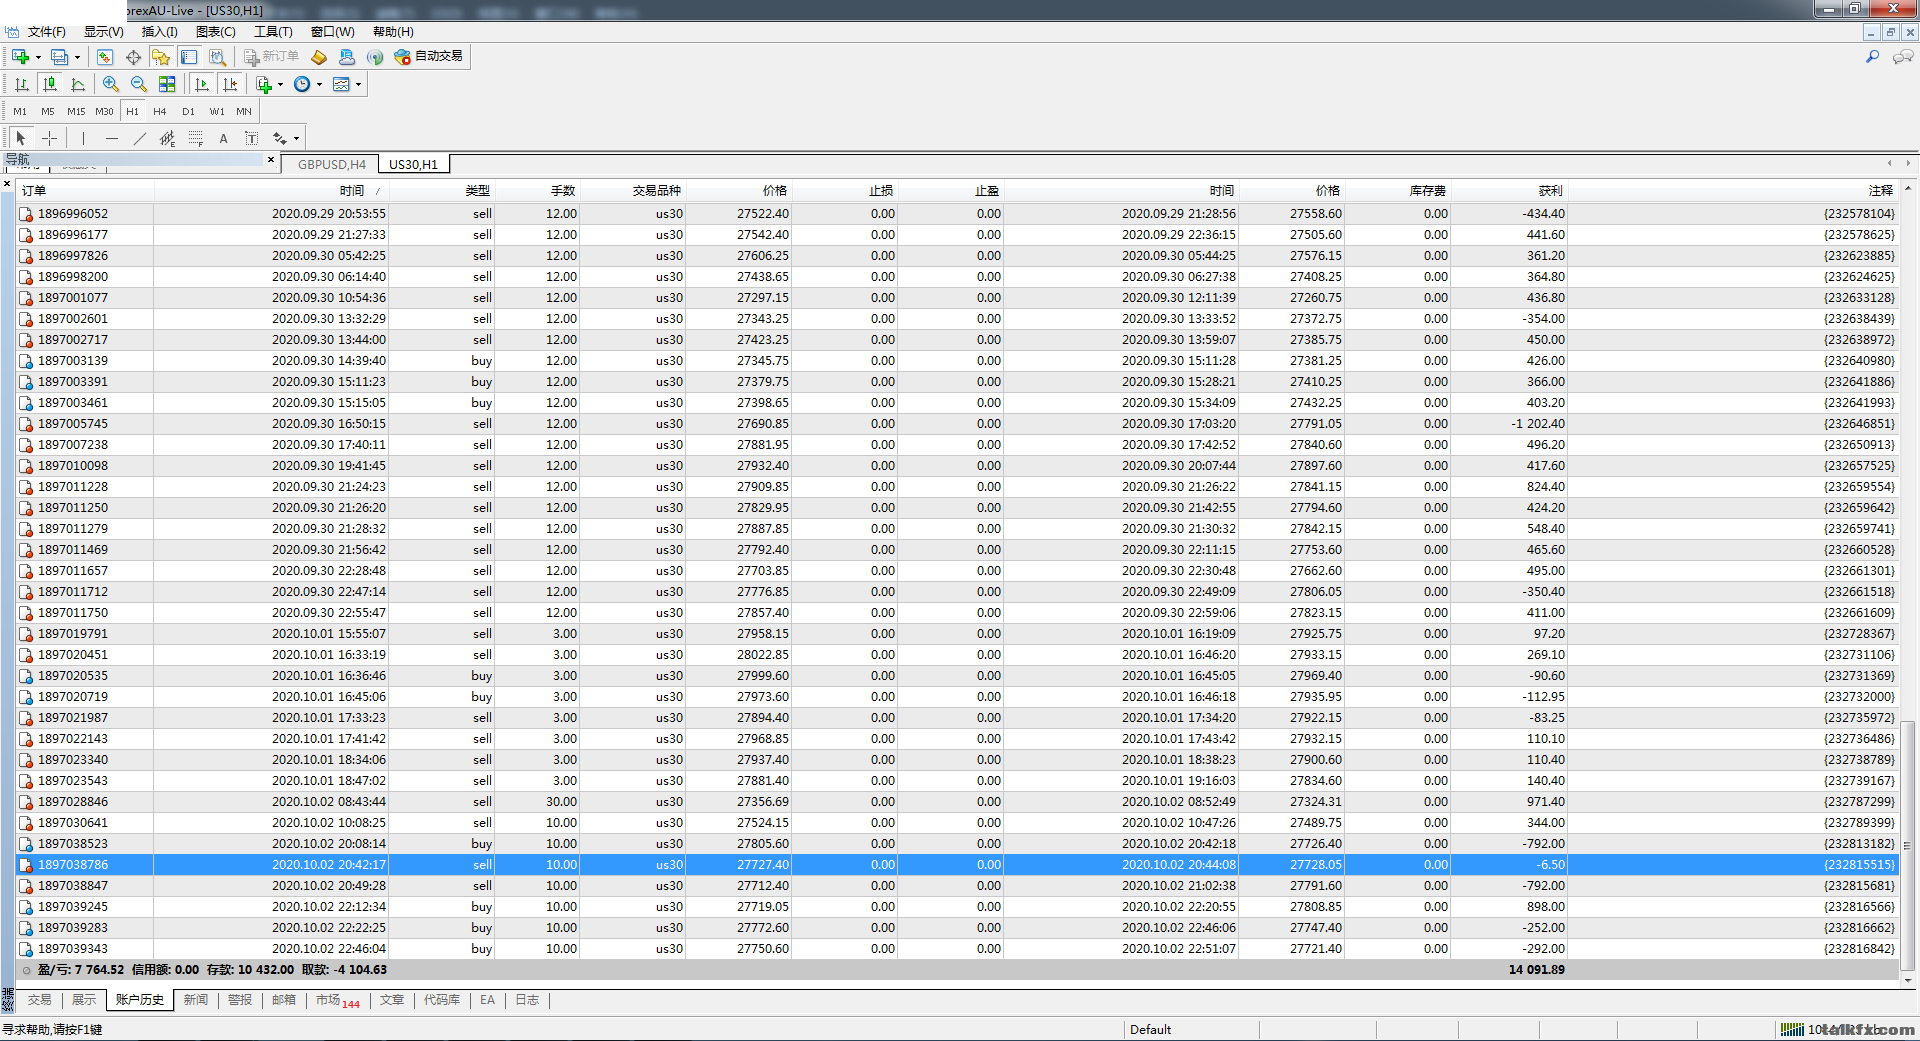Select D1 timeframe
The width and height of the screenshot is (1920, 1041).
point(188,111)
